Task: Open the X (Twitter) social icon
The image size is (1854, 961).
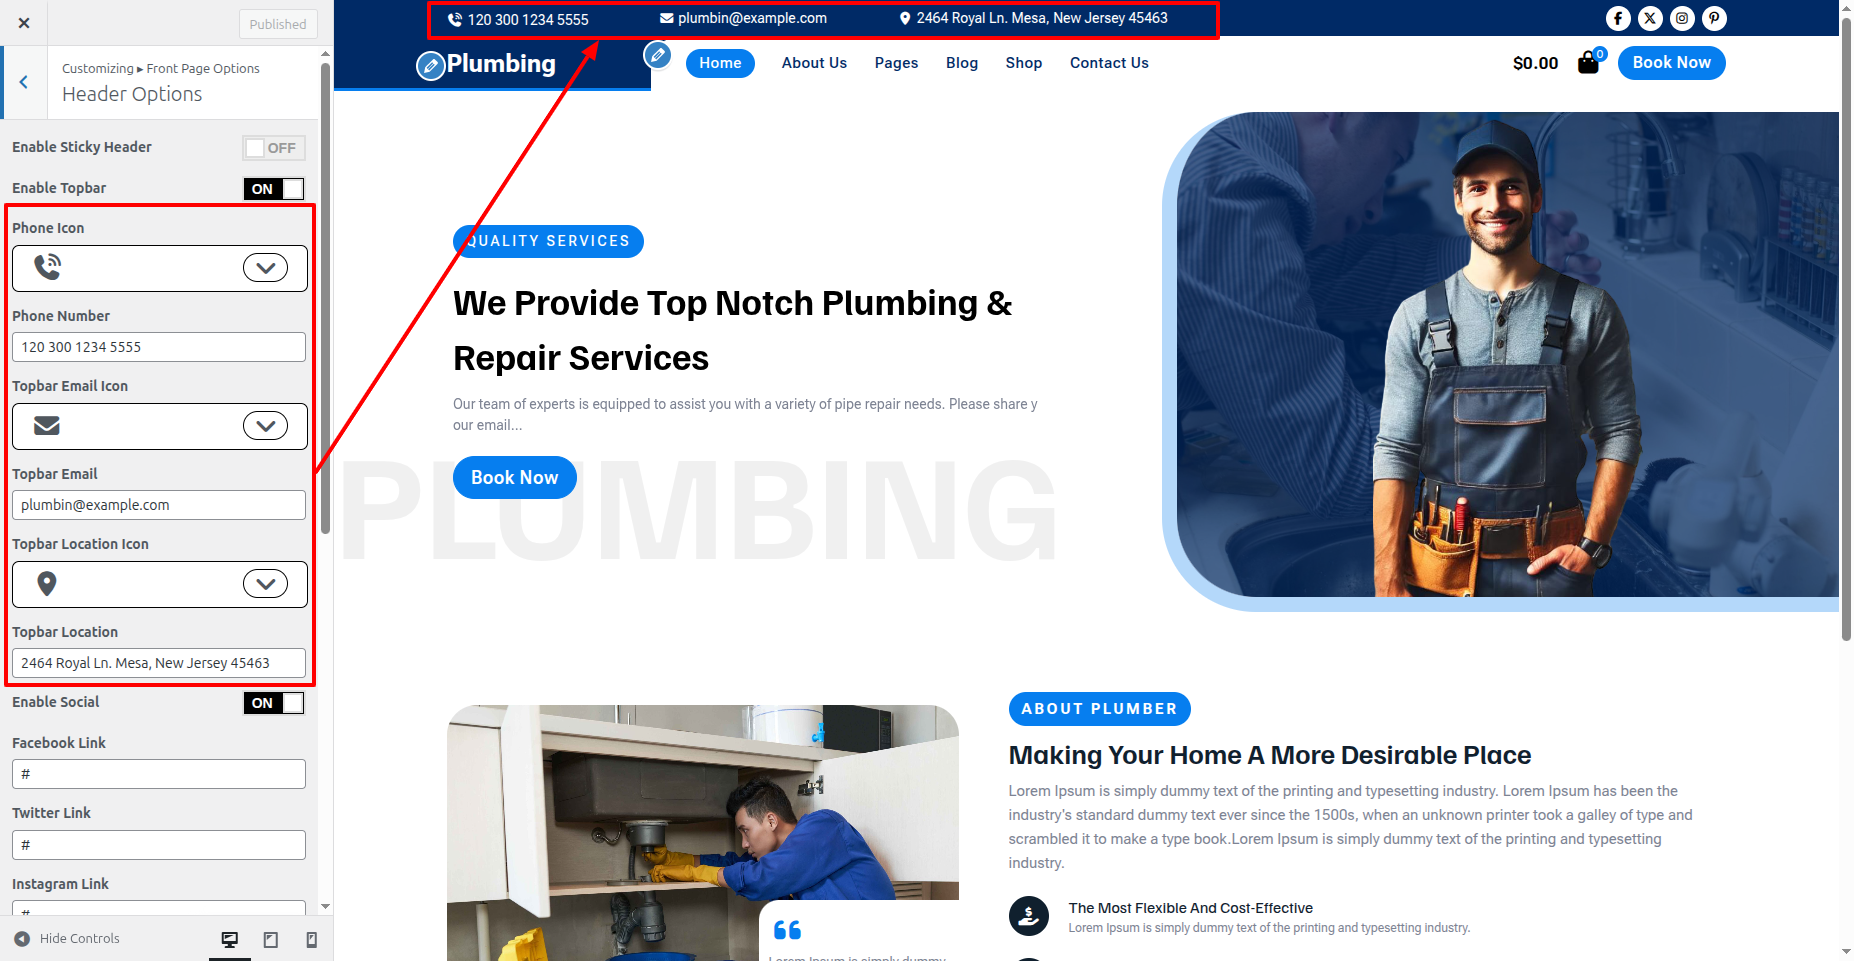Action: (1650, 18)
